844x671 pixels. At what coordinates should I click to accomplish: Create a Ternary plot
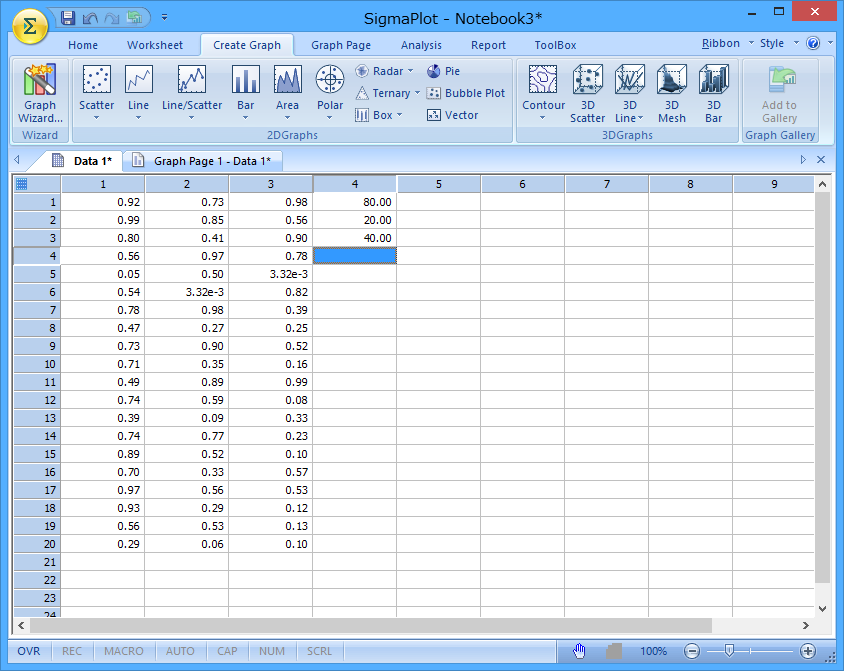click(387, 93)
